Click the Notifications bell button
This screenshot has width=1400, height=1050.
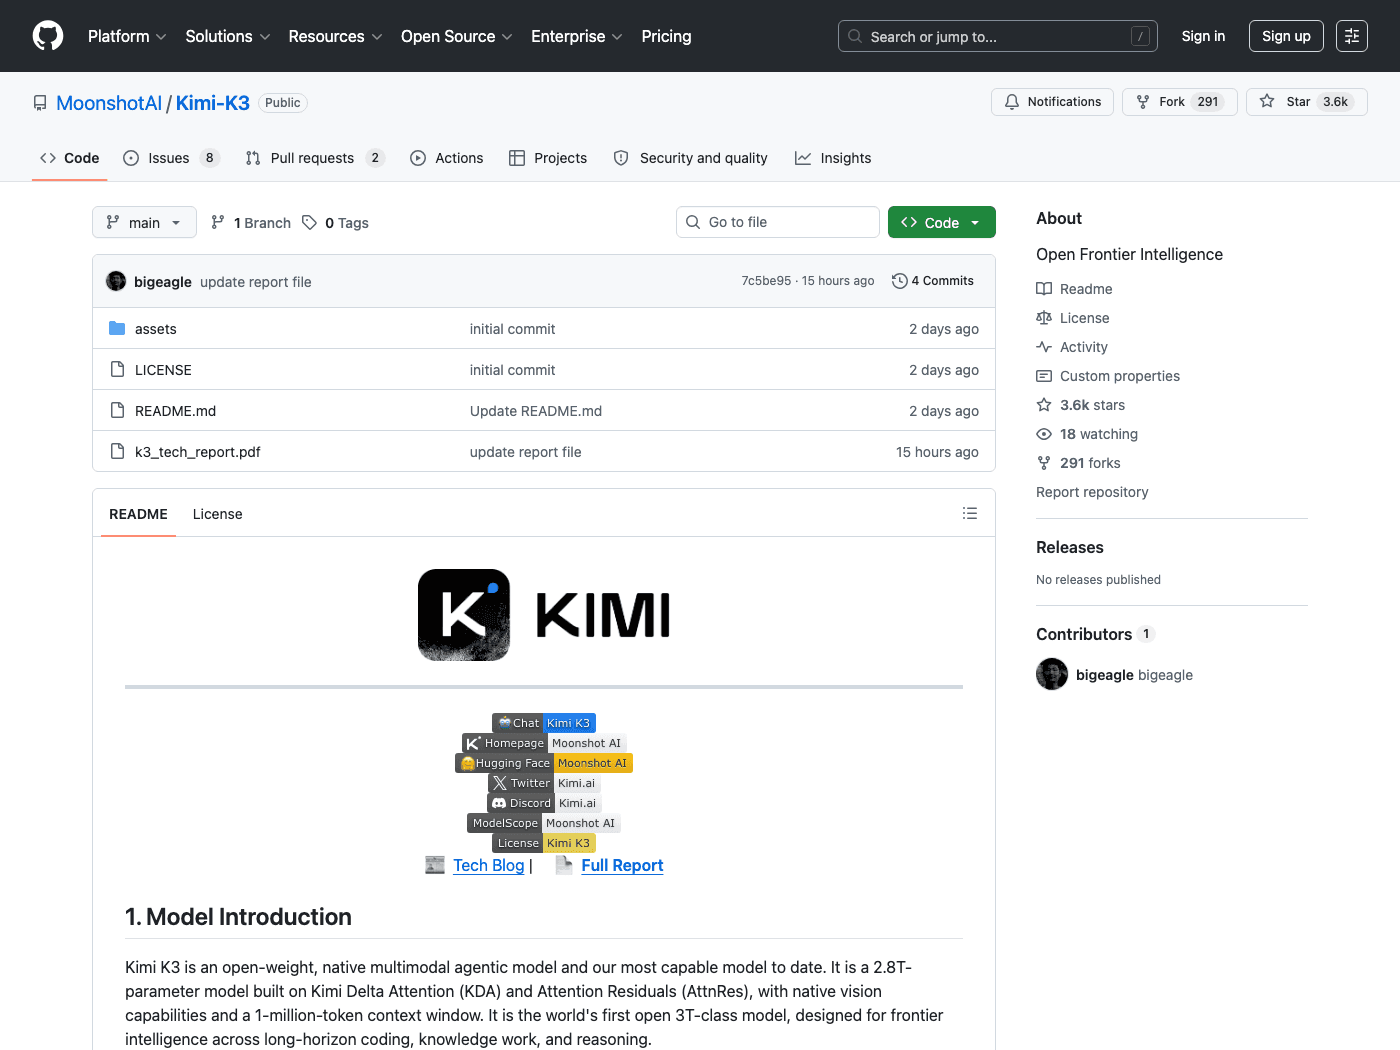[1052, 102]
